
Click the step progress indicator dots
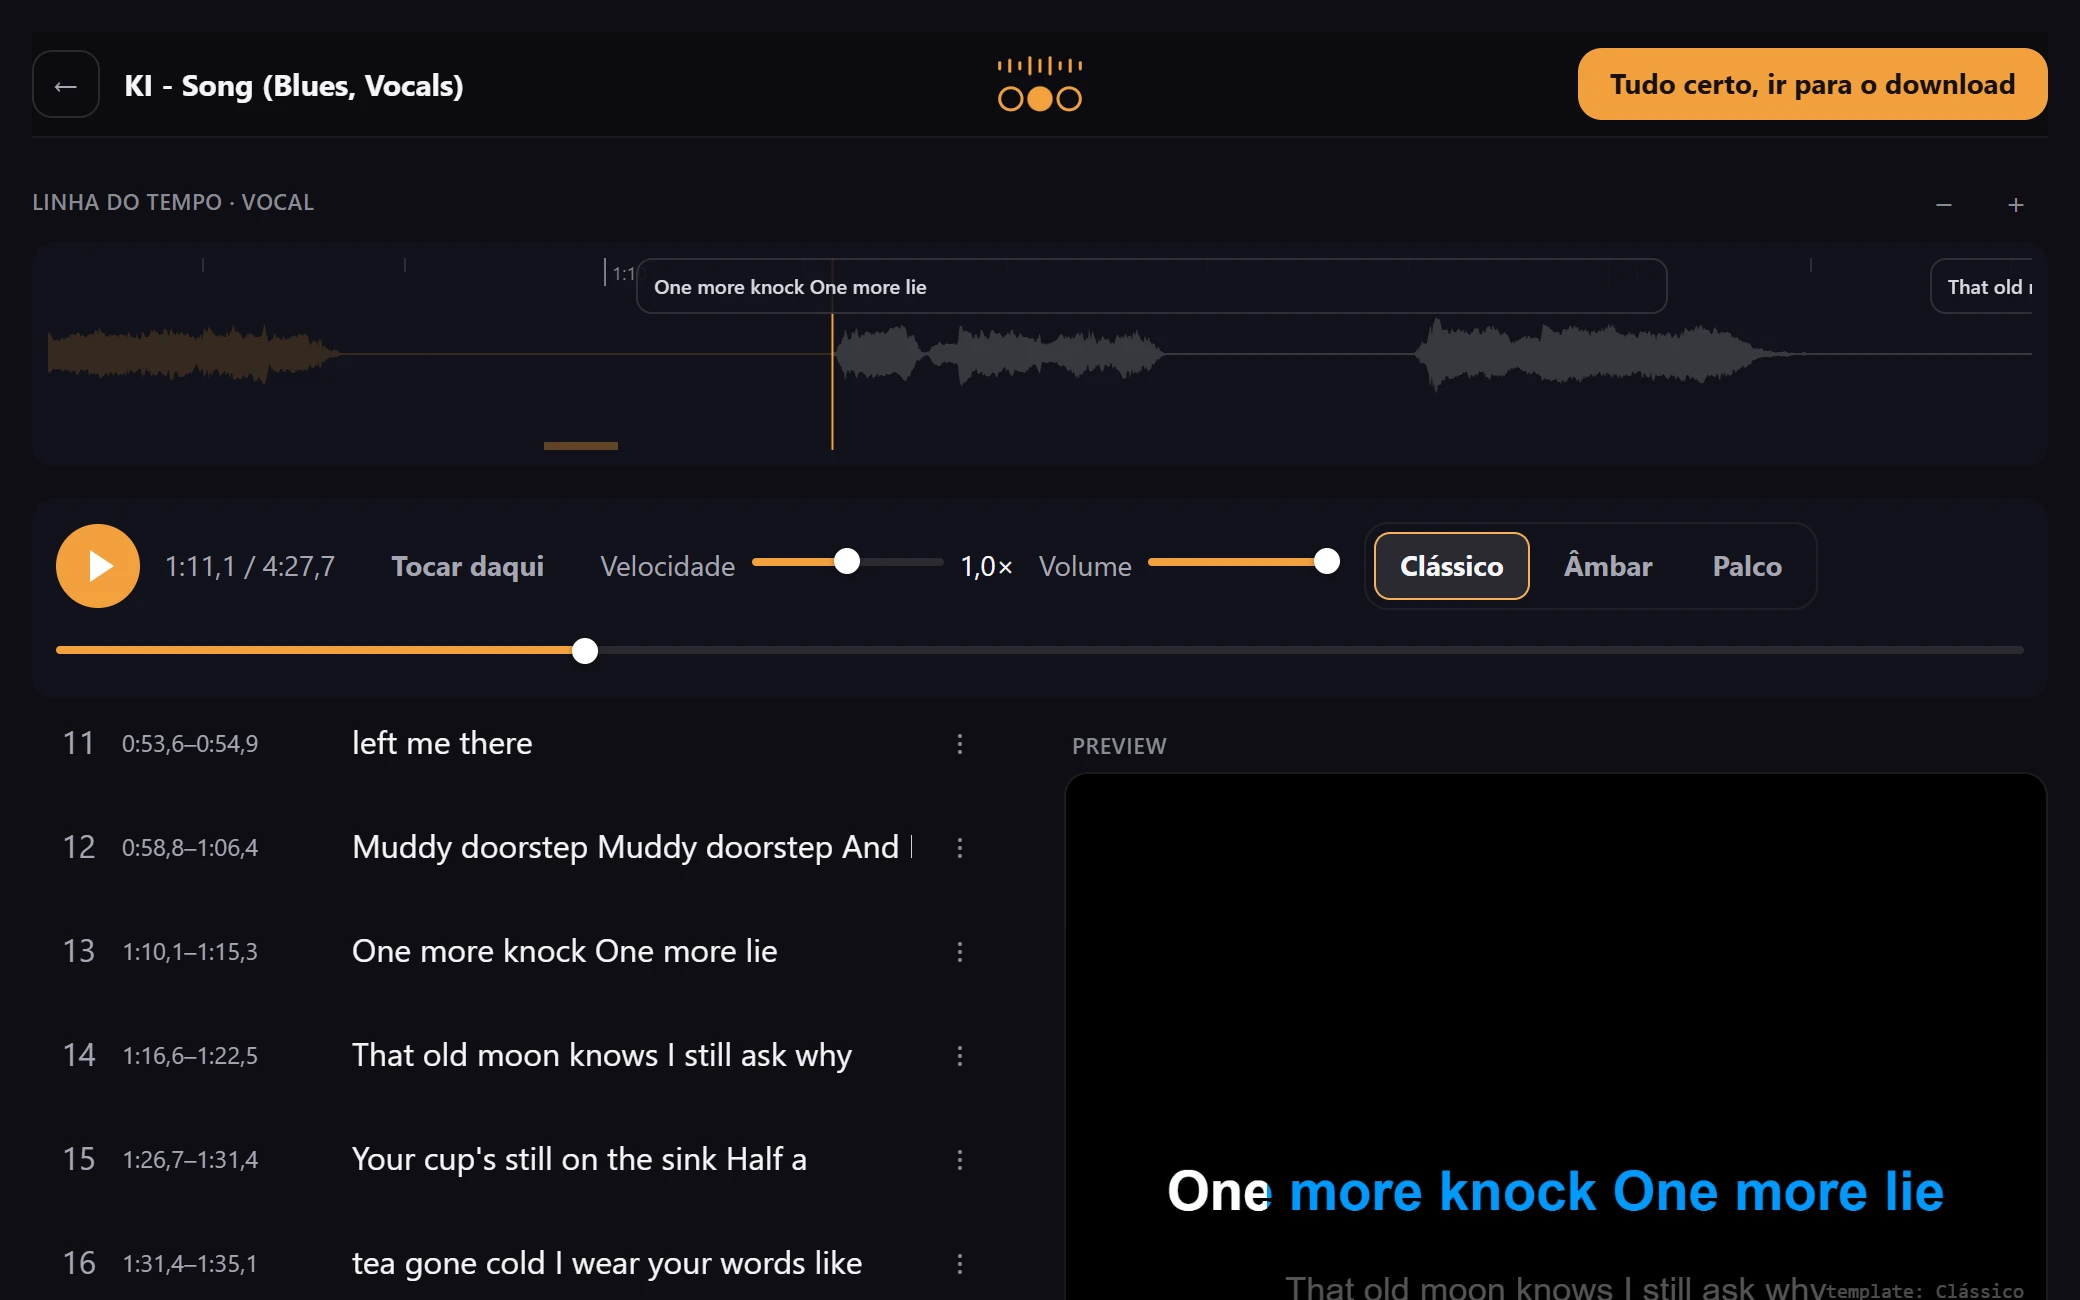(x=1040, y=99)
